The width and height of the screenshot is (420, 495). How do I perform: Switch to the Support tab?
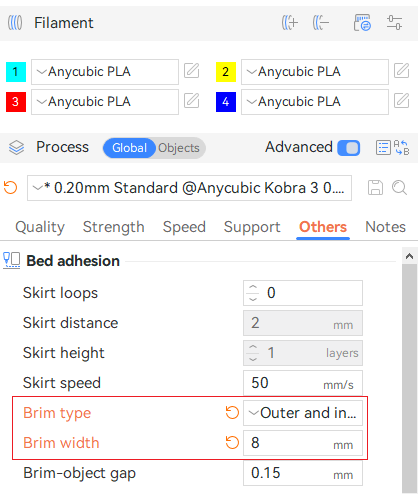coord(252,227)
